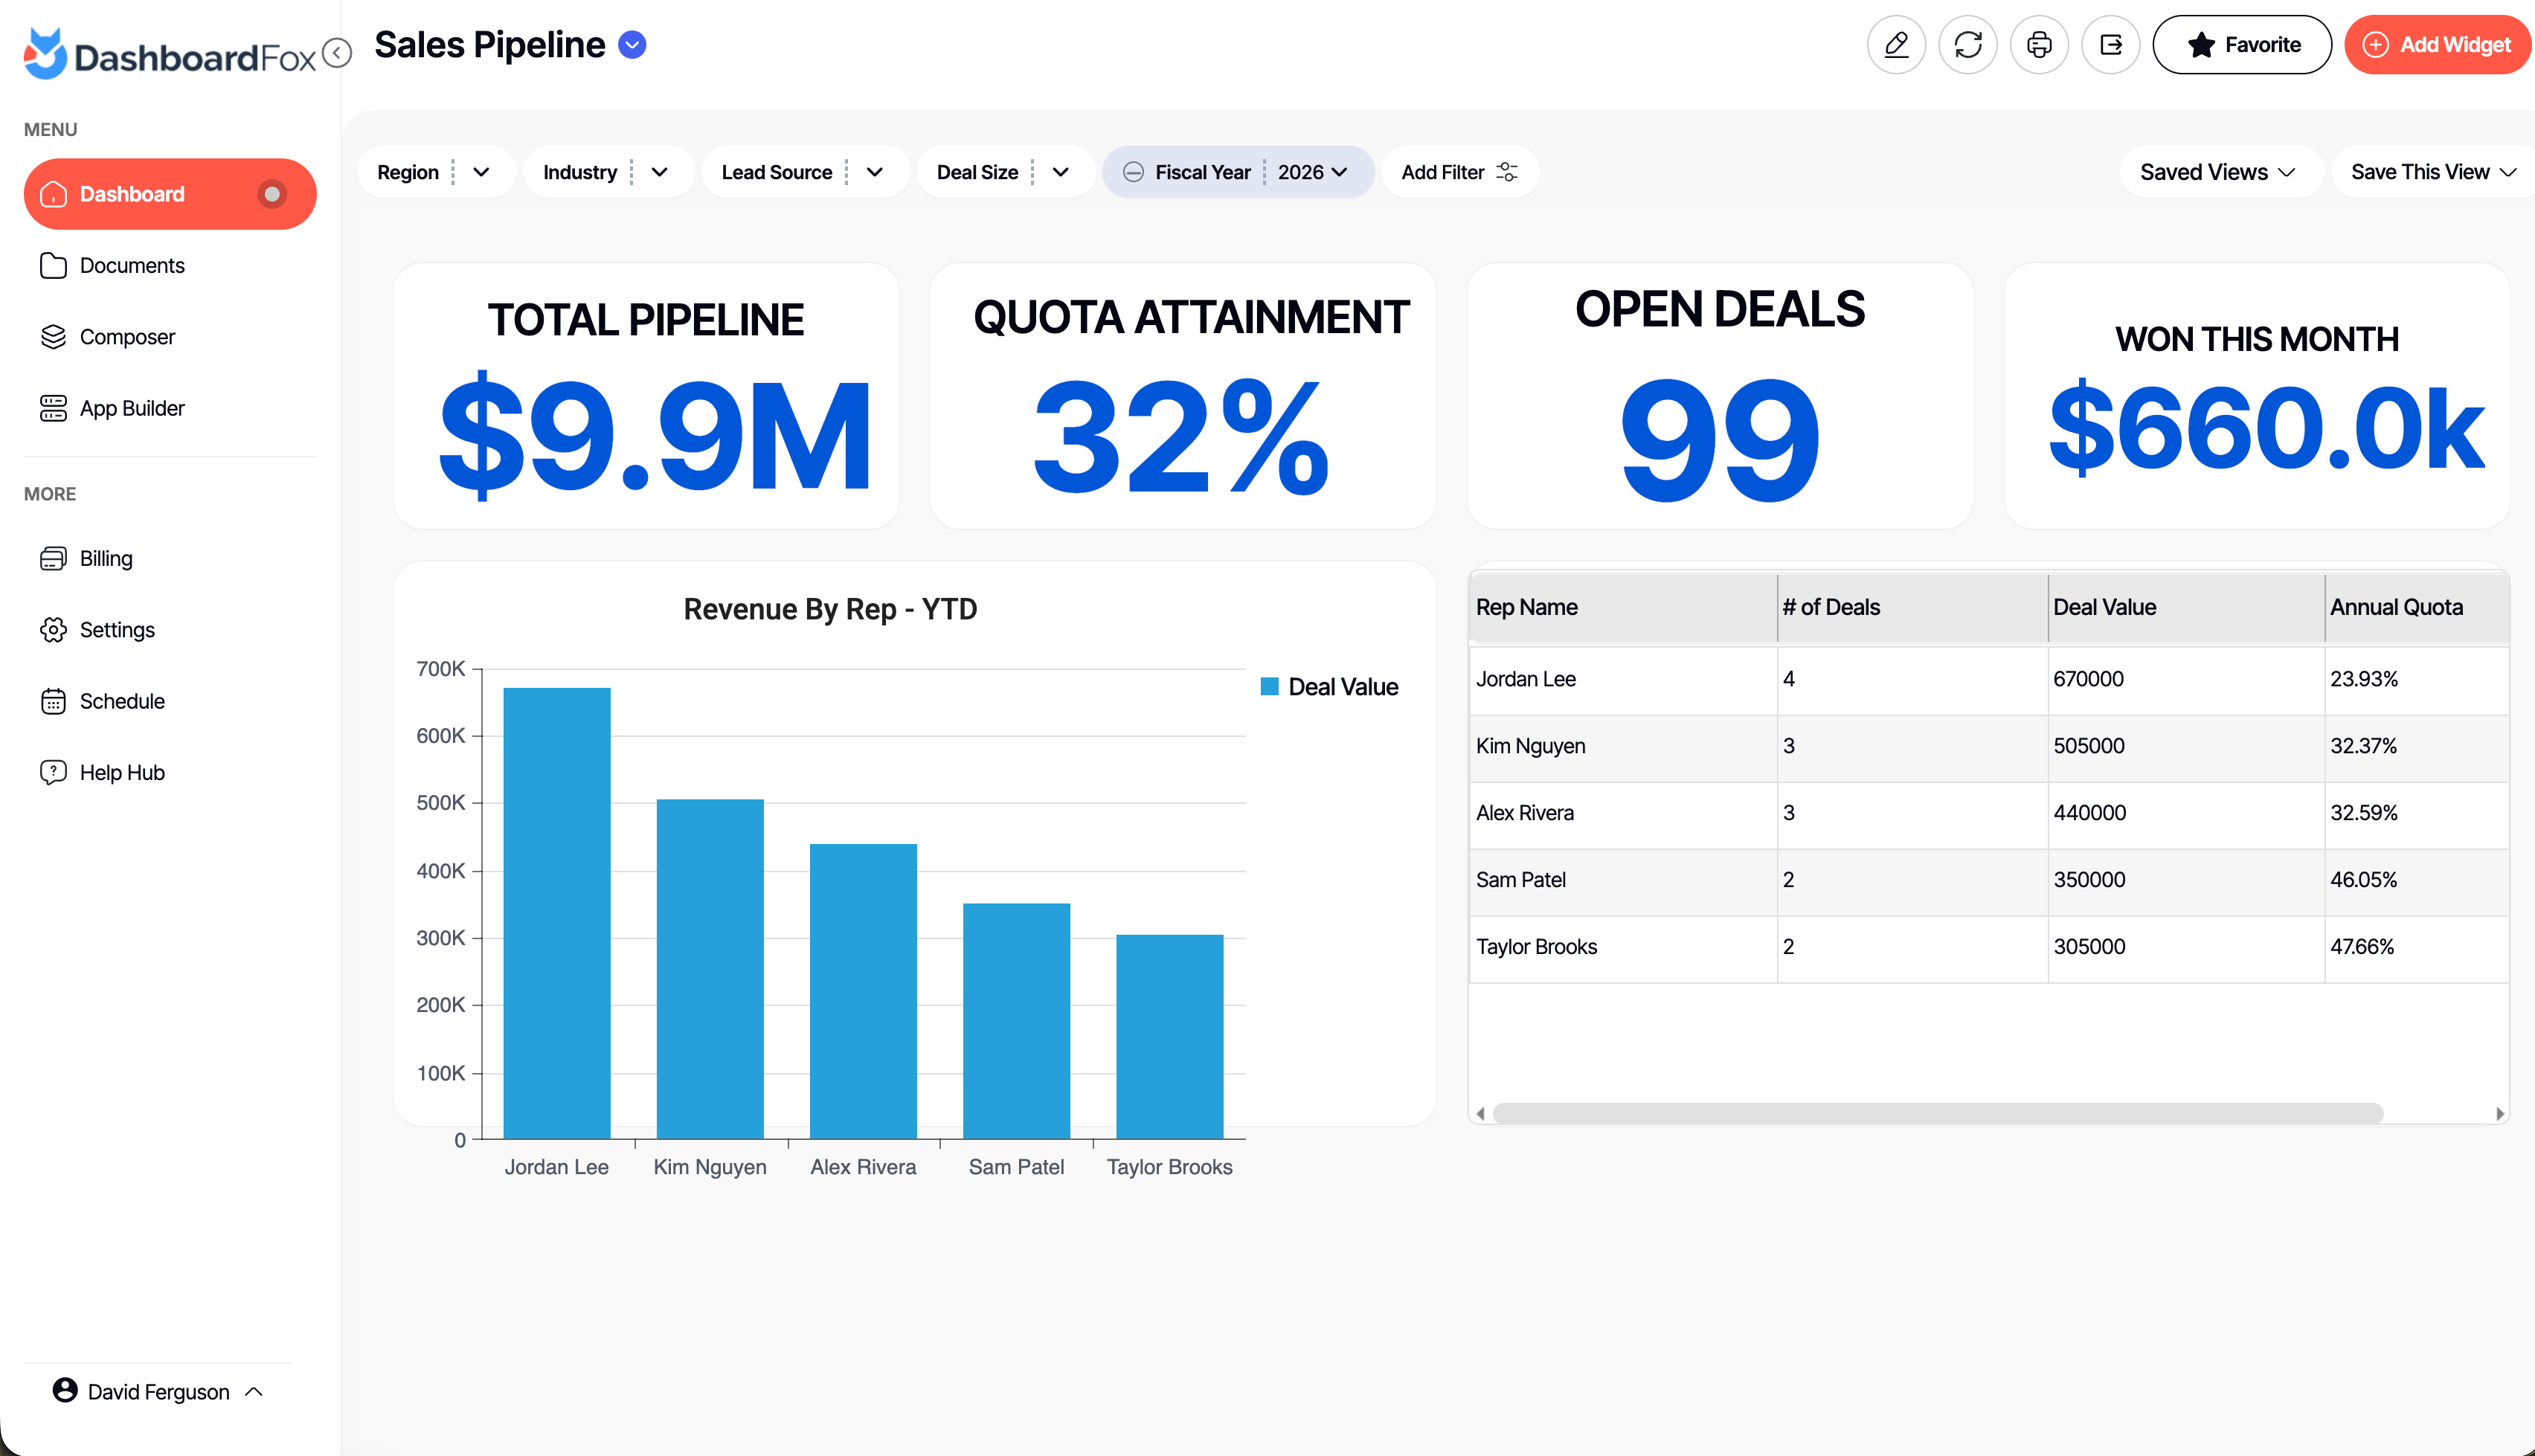Click the App Builder icon

pyautogui.click(x=53, y=408)
